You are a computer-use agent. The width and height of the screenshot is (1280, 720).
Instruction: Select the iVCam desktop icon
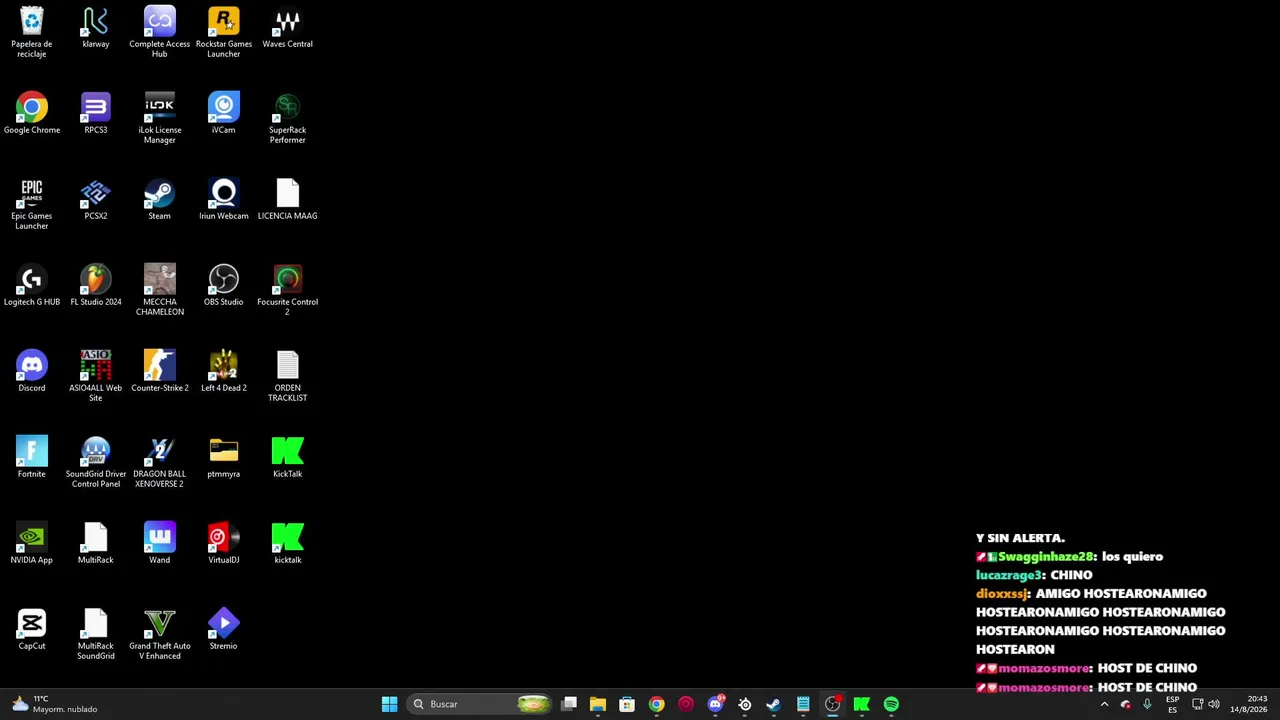(x=224, y=114)
